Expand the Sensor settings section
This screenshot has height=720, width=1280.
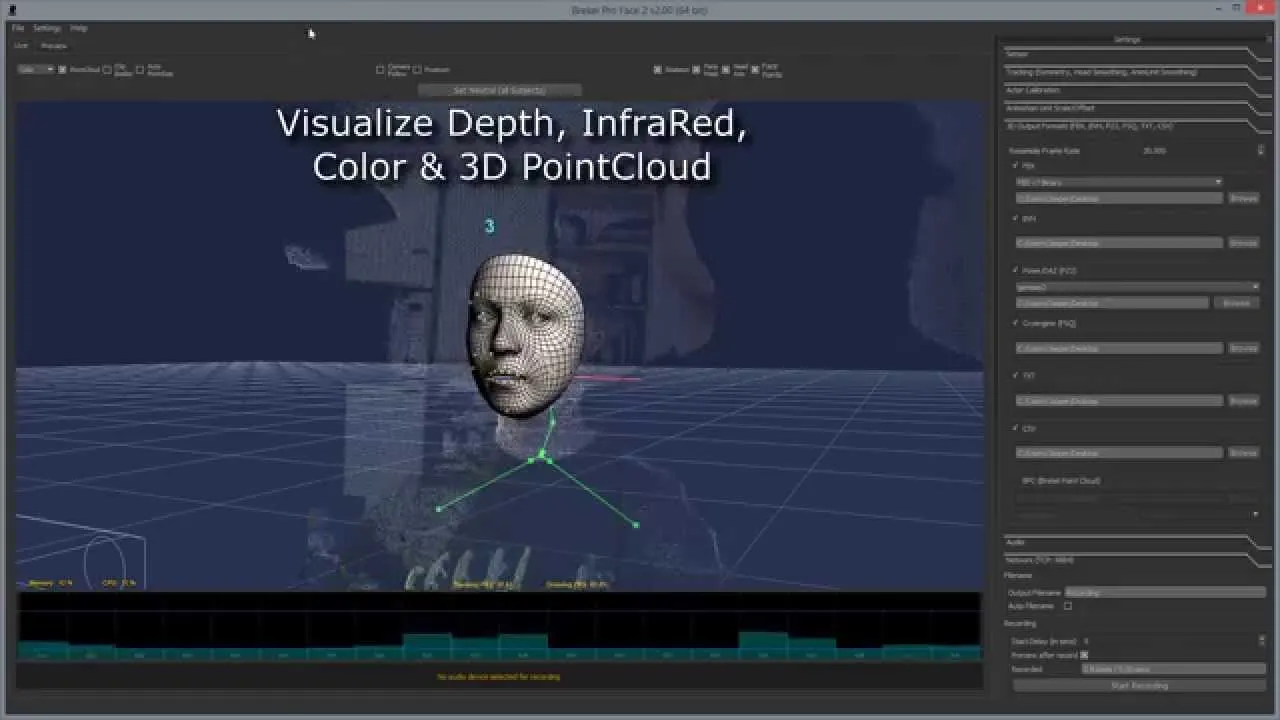click(x=1136, y=54)
